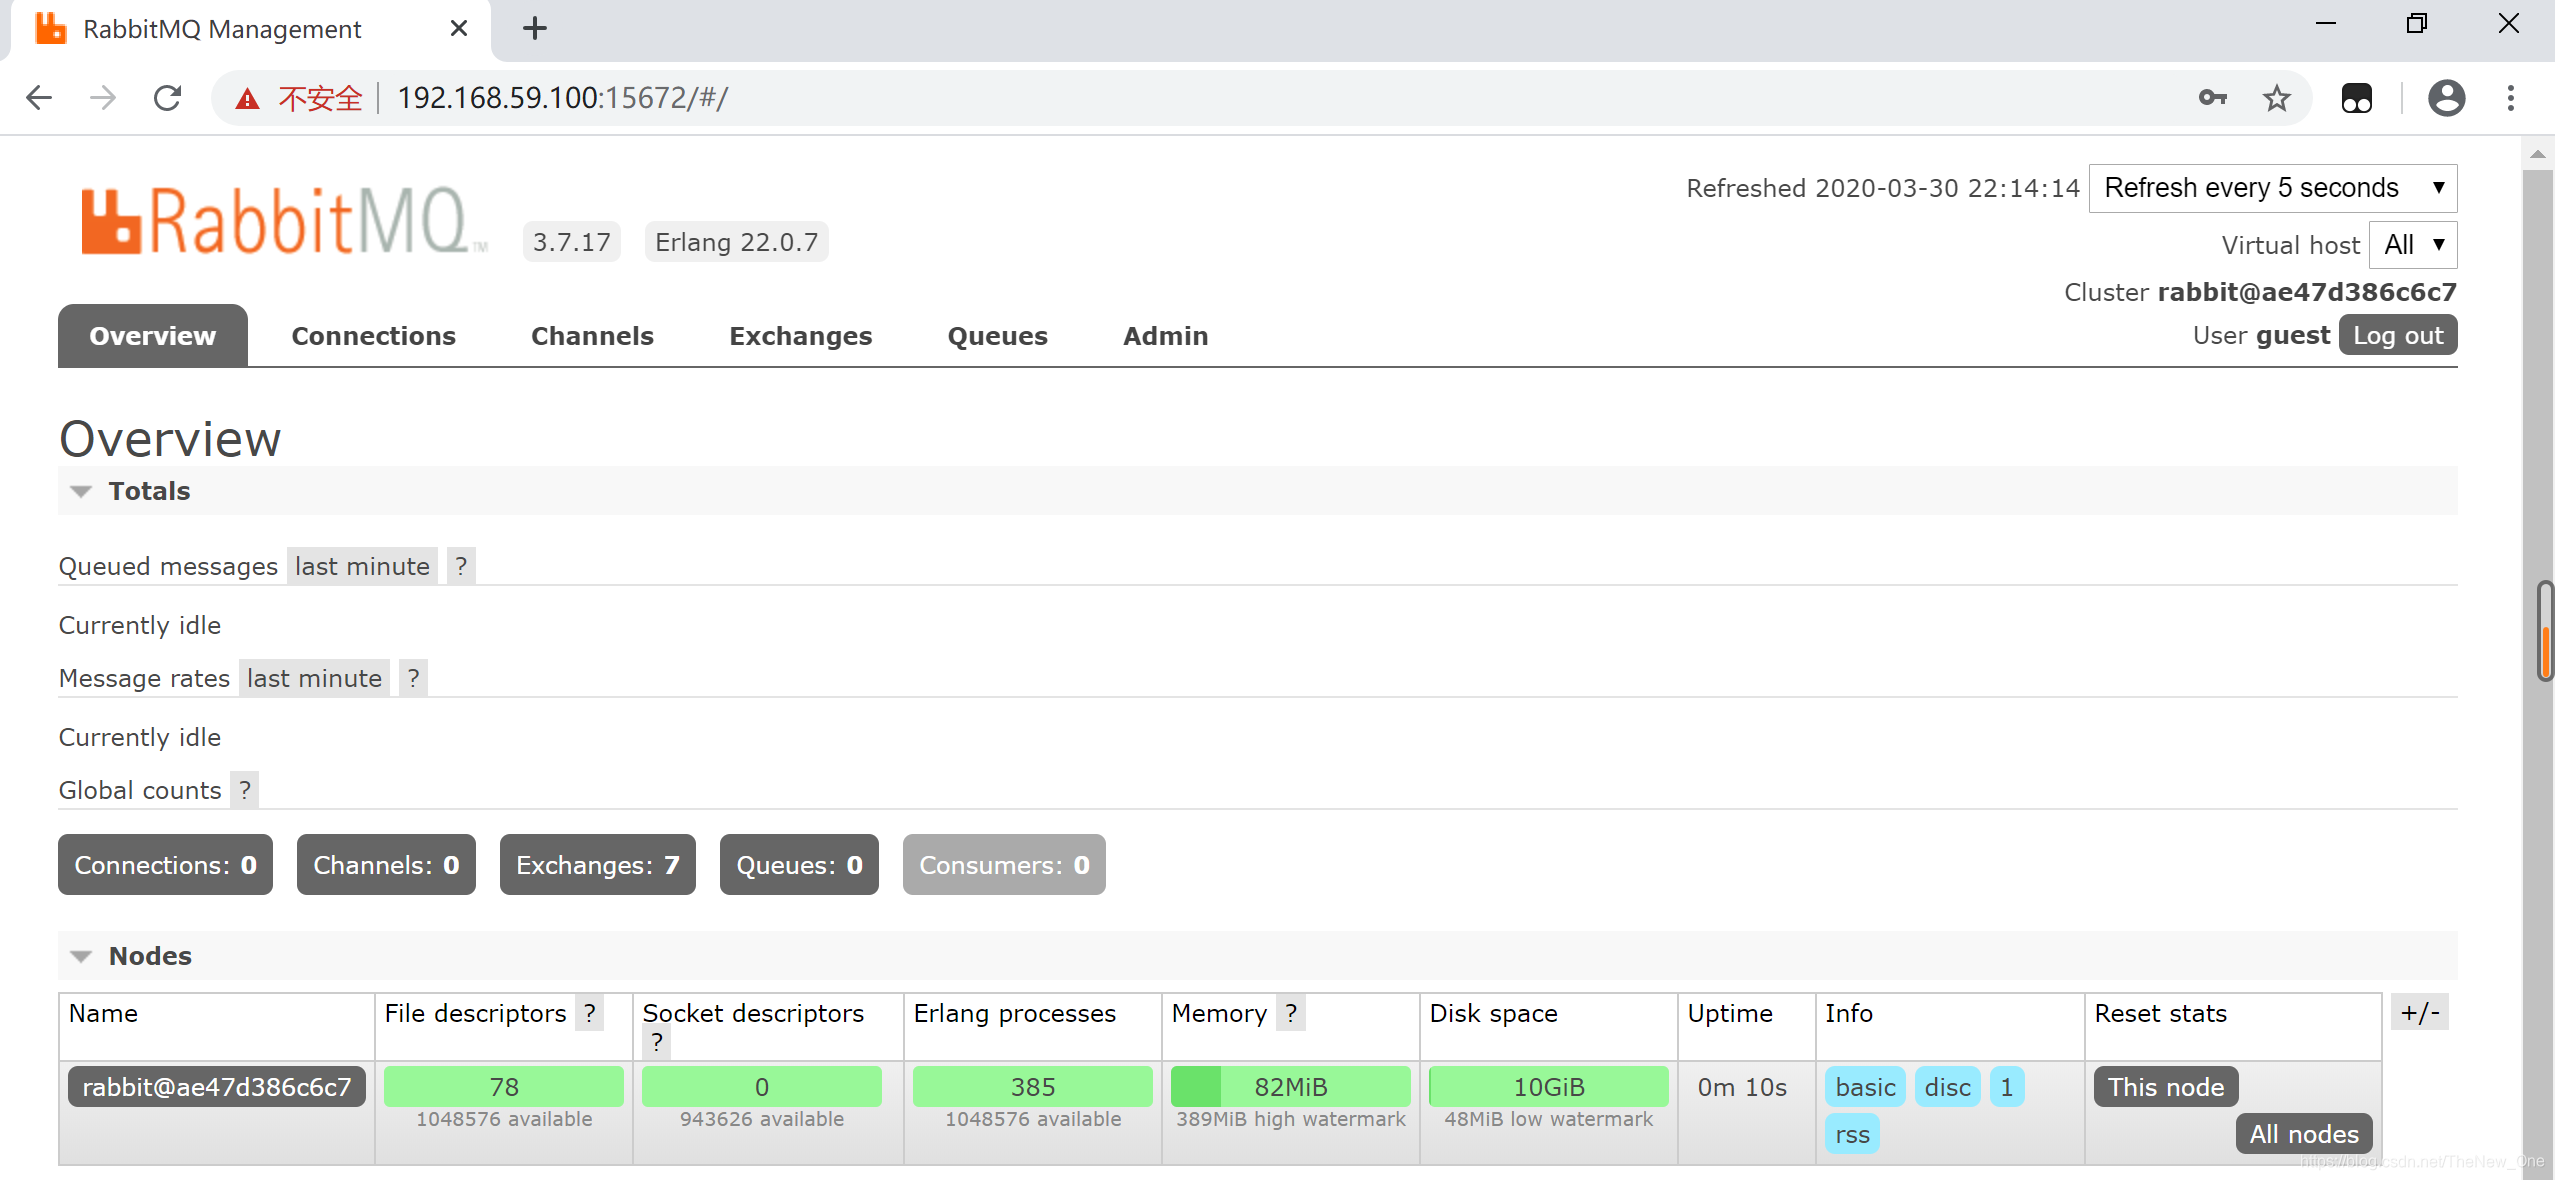This screenshot has height=1180, width=2555.
Task: Click the RabbitMQ logo
Action: coord(283,222)
